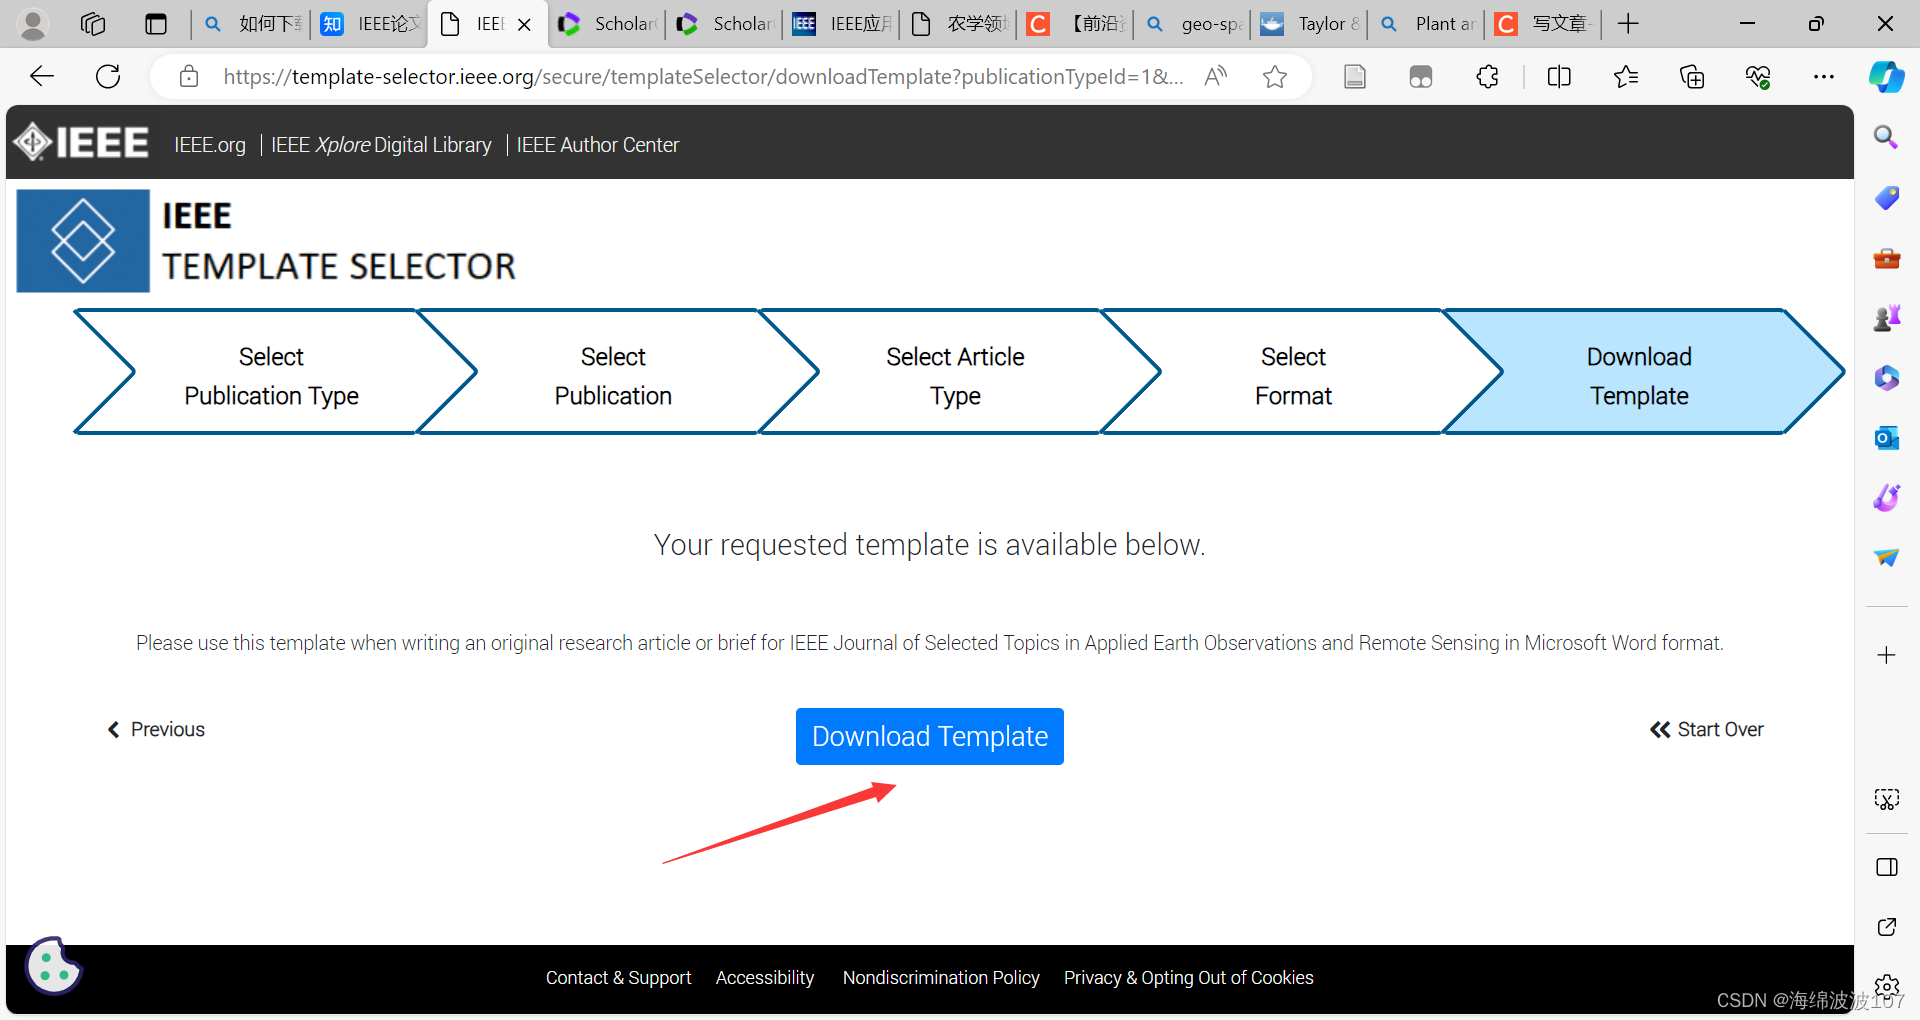This screenshot has width=1920, height=1020.
Task: Open sidebar paper plane Drop icon
Action: click(x=1887, y=557)
